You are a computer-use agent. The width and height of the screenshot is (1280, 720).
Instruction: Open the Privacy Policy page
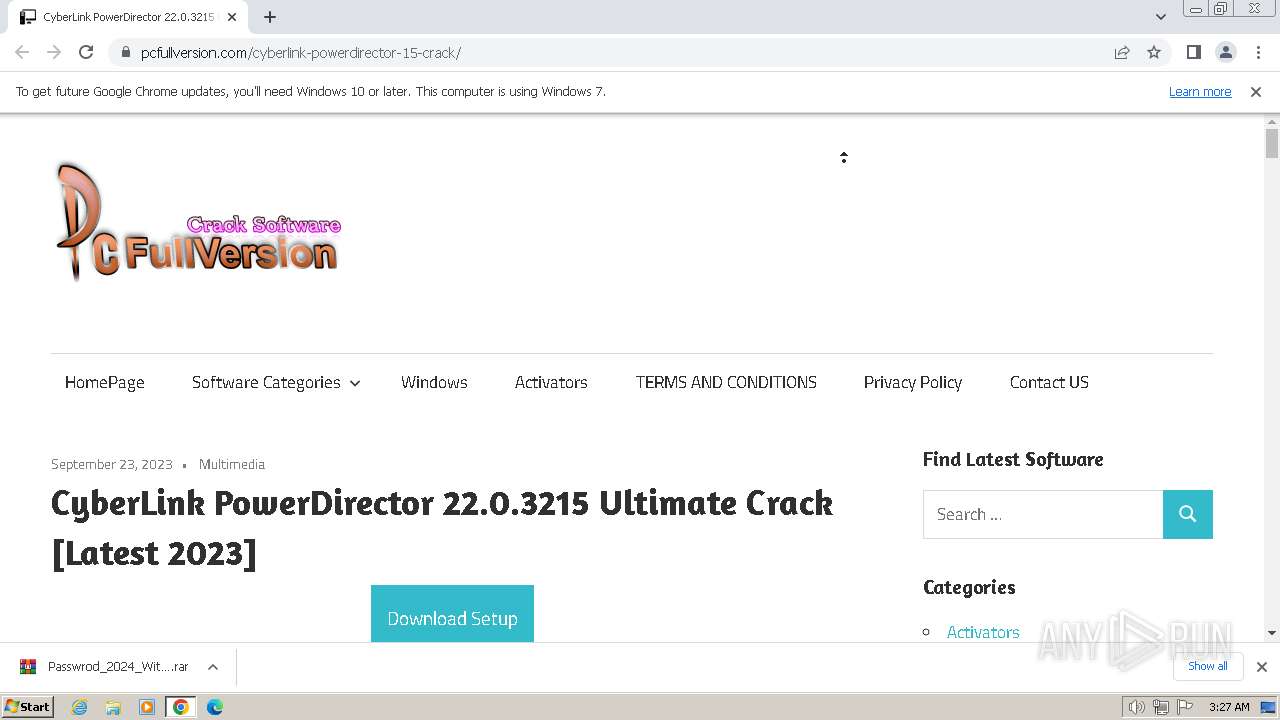[x=913, y=382]
